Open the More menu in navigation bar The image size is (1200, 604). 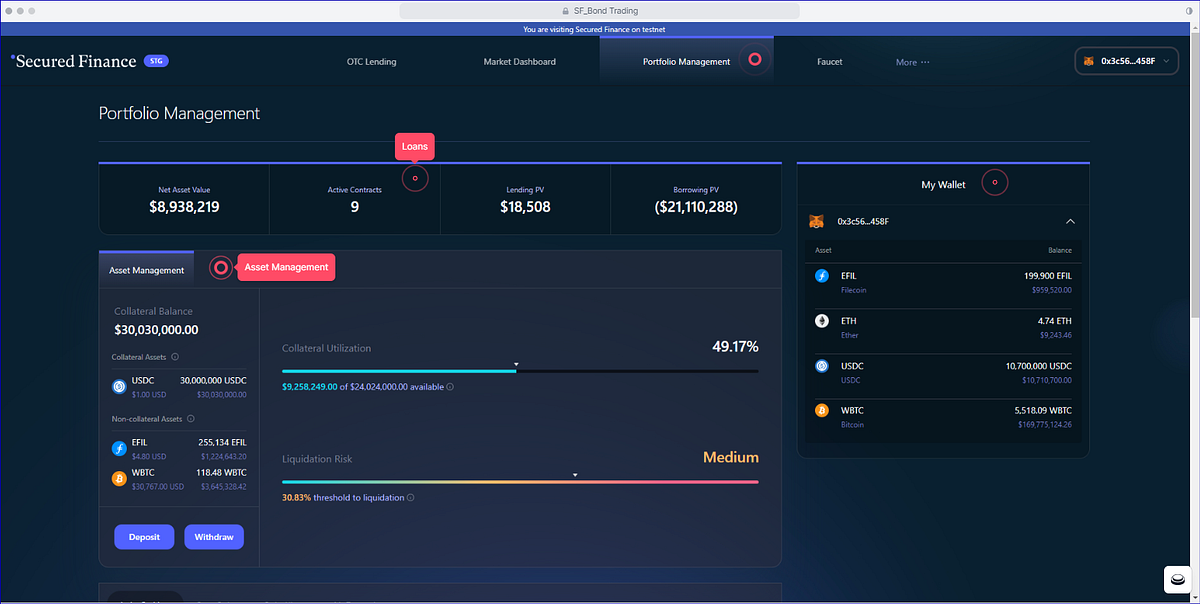point(912,62)
